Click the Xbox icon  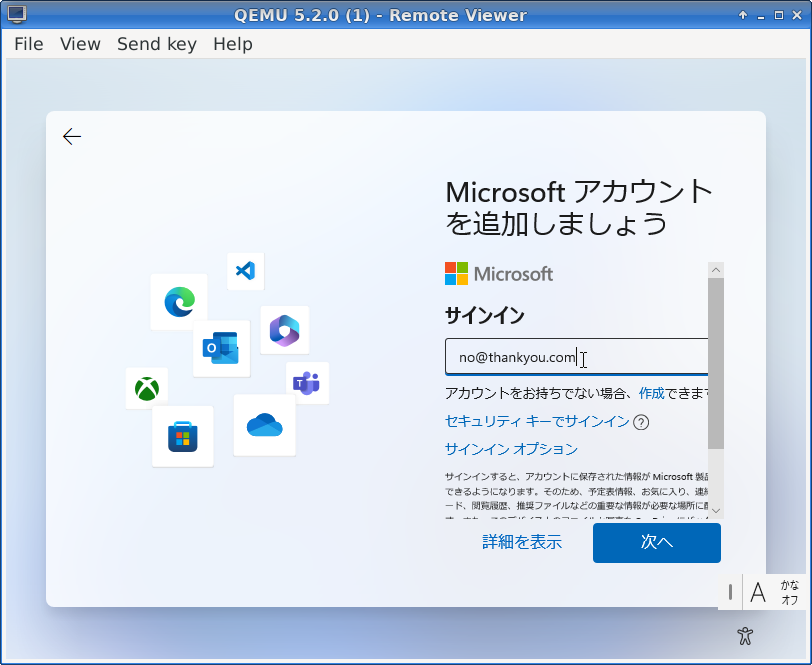coord(147,388)
